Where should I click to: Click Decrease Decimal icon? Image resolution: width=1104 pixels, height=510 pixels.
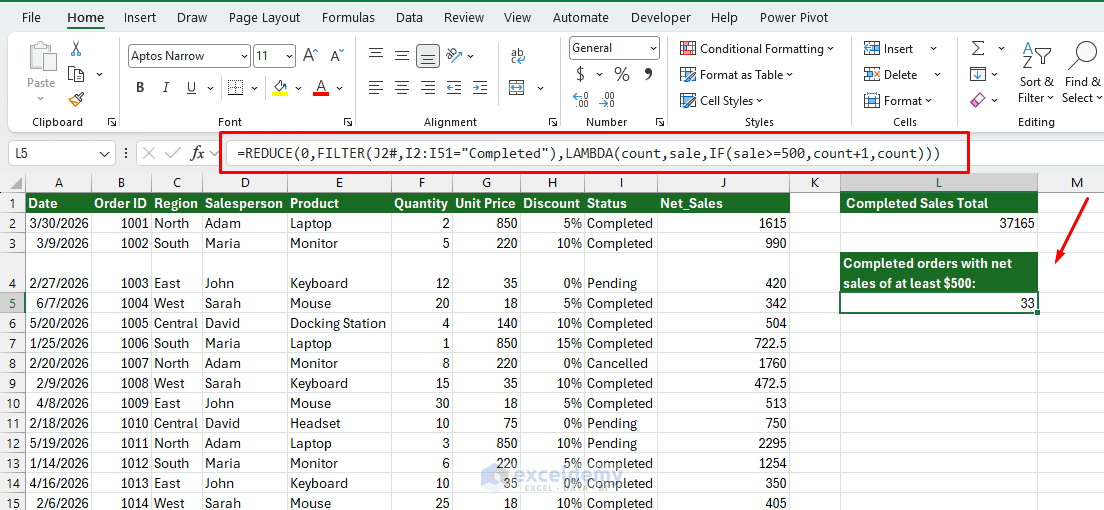coord(607,100)
